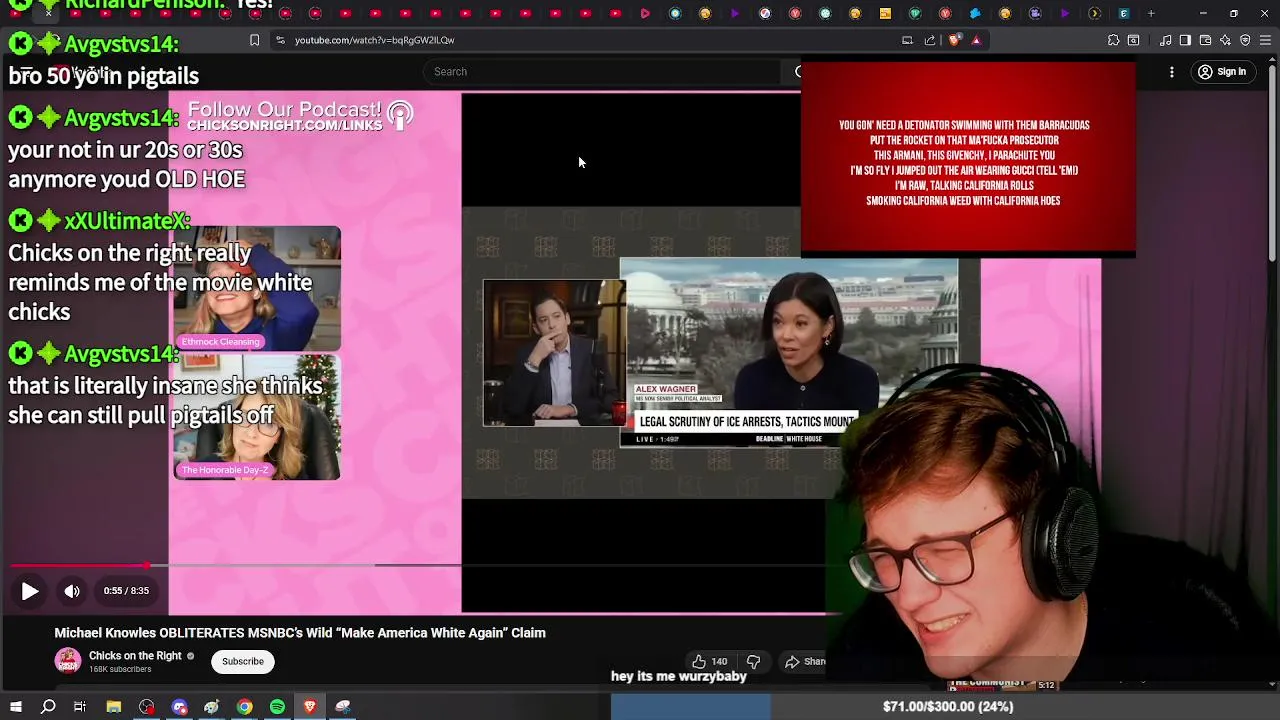Bookmark this page with the bookmark icon
This screenshot has width=1280, height=720.
pos(254,40)
